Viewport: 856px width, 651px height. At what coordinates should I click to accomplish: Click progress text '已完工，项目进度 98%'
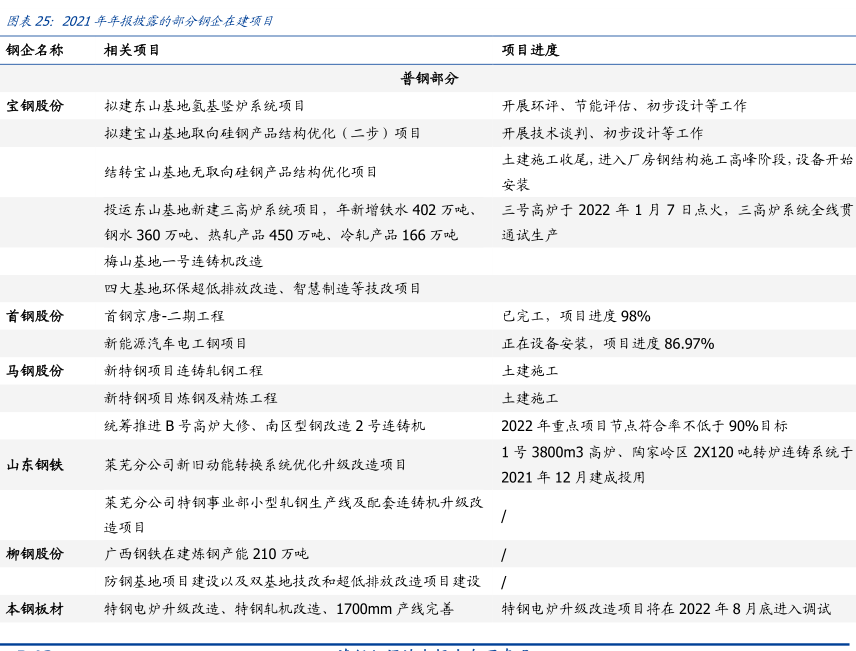(x=576, y=316)
